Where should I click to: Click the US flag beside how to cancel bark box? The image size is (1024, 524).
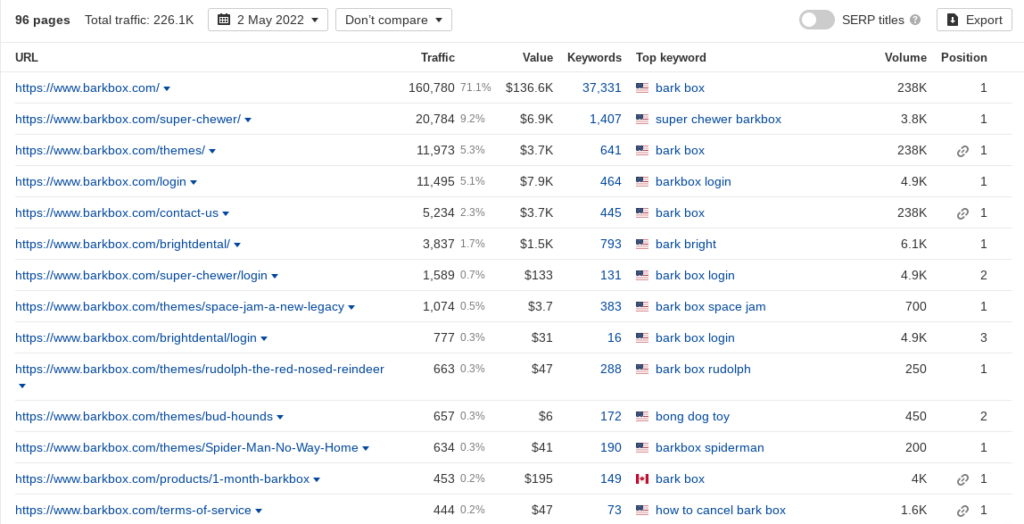(642, 510)
